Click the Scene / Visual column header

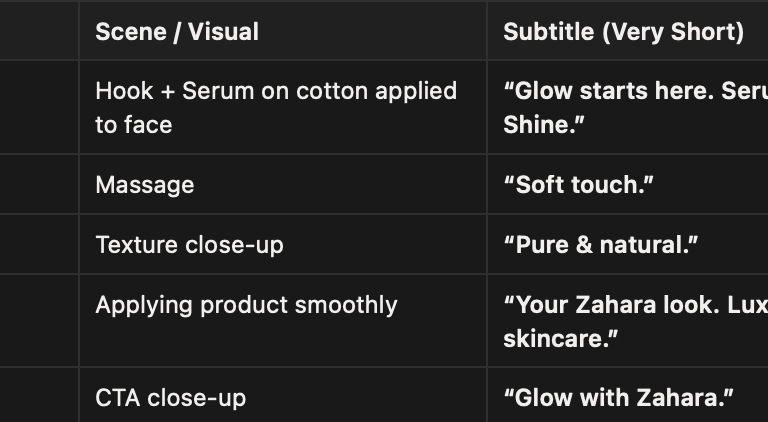pyautogui.click(x=177, y=32)
